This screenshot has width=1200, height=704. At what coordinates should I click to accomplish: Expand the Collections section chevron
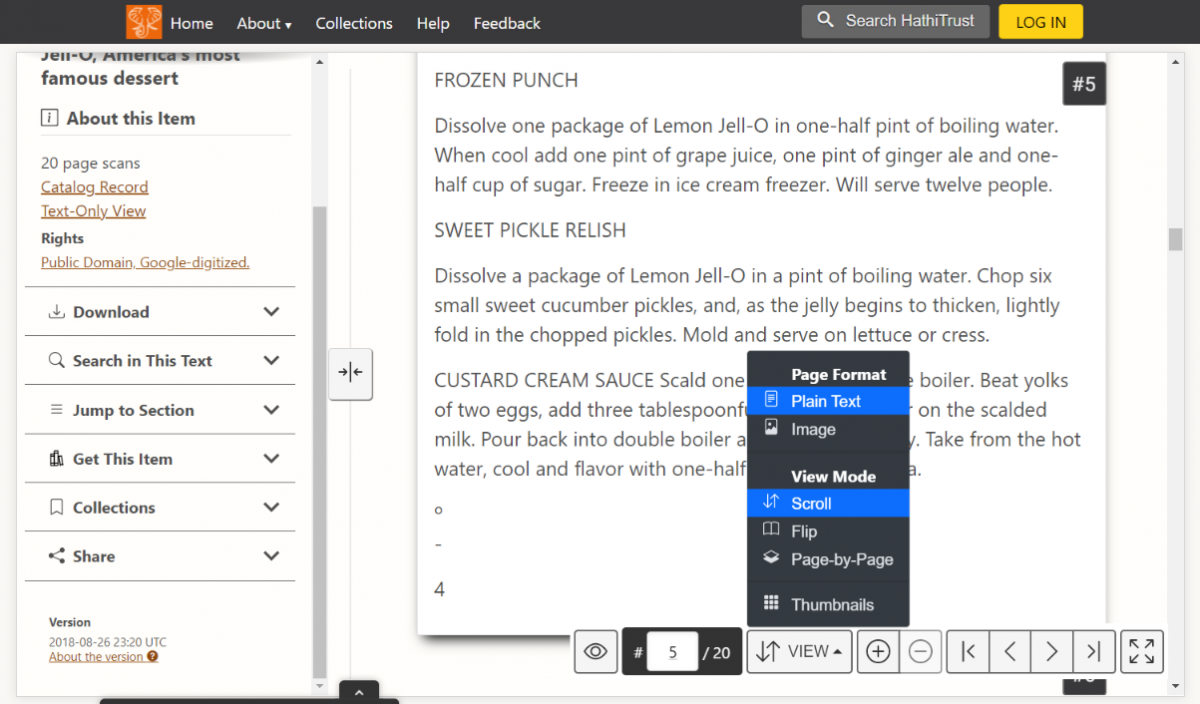[x=271, y=508]
